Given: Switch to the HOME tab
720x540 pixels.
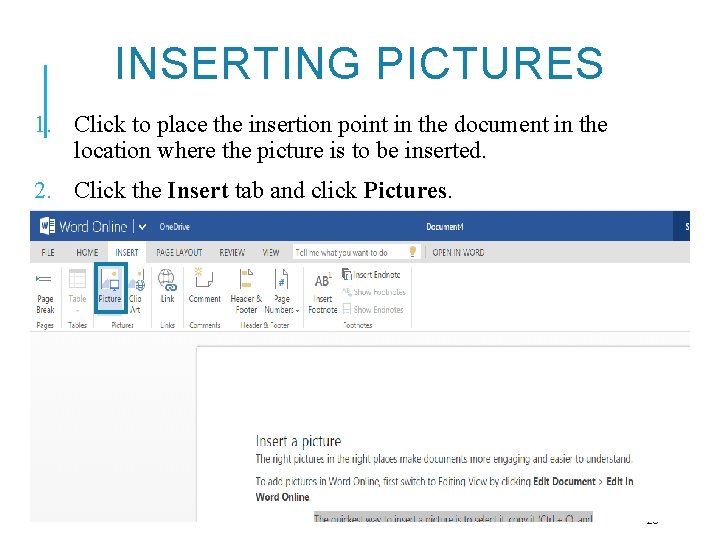Looking at the screenshot, I should point(87,253).
